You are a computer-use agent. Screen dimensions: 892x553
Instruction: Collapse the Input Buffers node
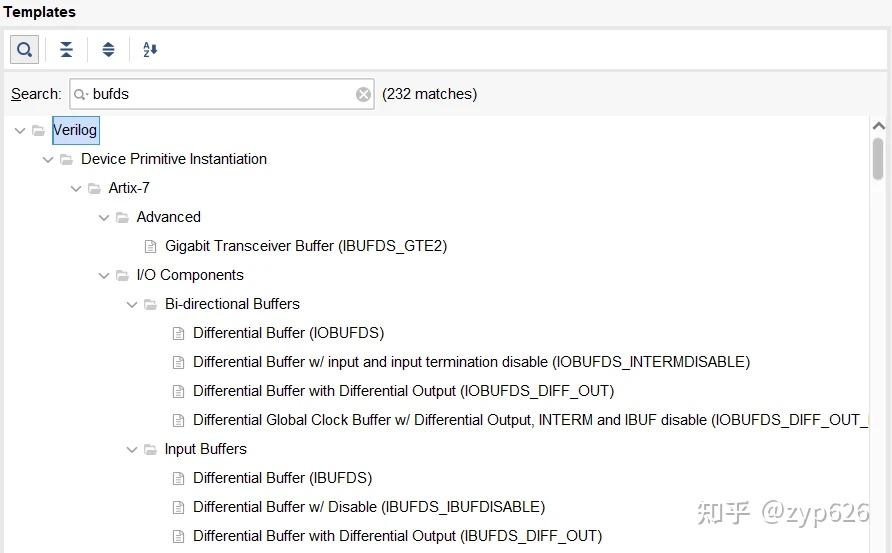tap(132, 449)
